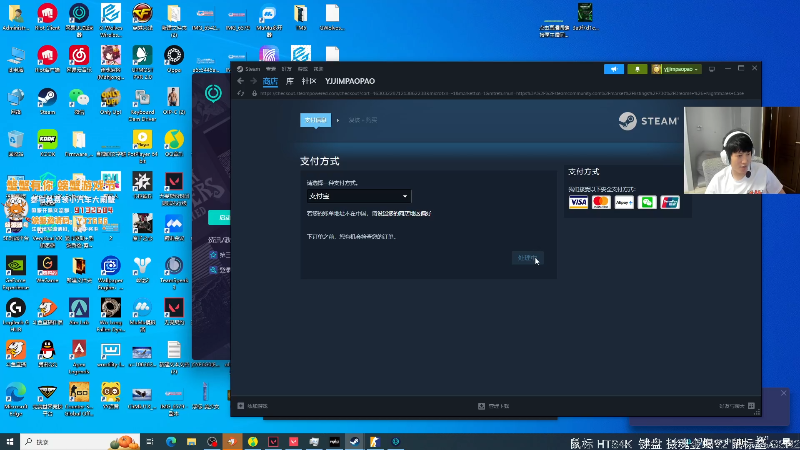Screen dimensions: 800x450
Task: Open TeamSpeak 3 desktop shortcut
Action: coord(174,272)
